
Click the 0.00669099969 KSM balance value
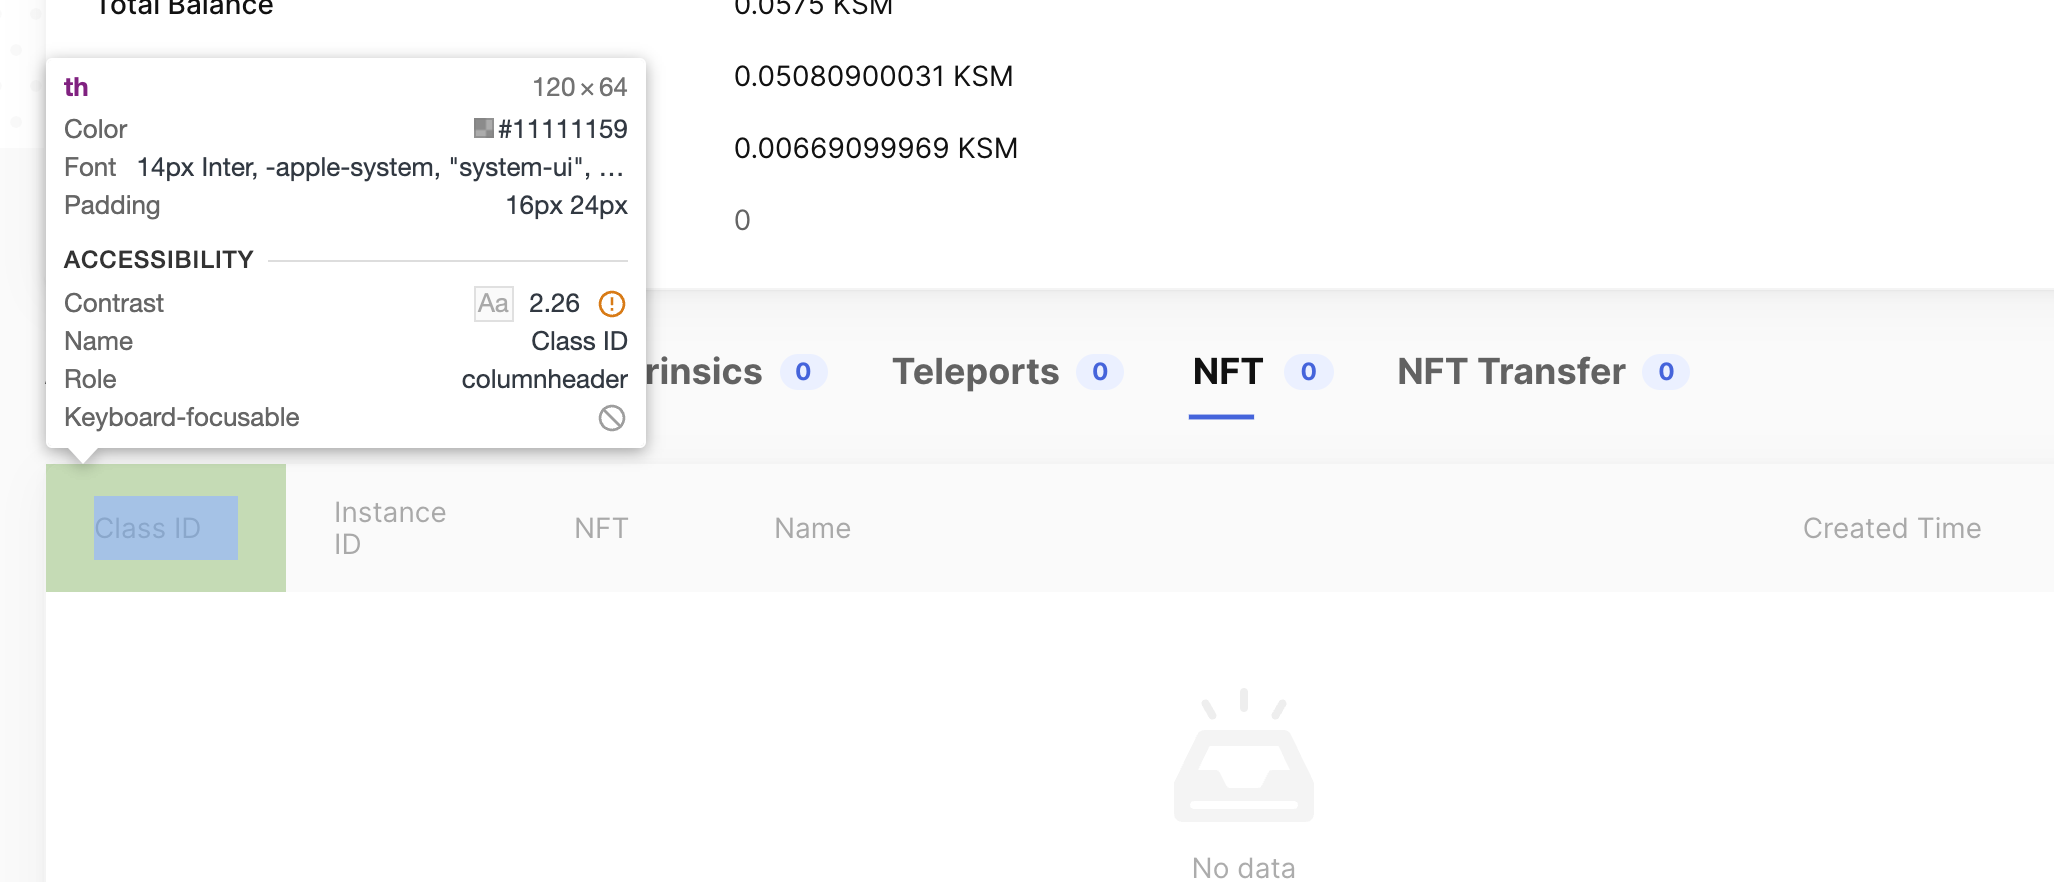tap(876, 148)
